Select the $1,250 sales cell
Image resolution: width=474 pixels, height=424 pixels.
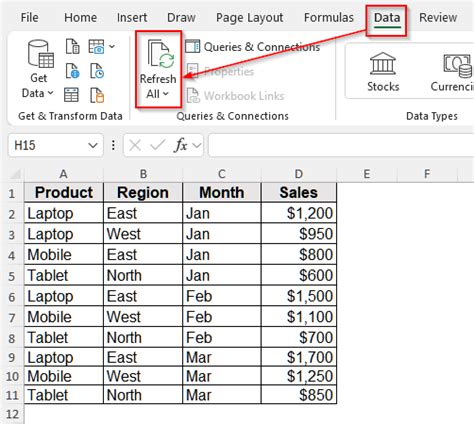pos(299,376)
